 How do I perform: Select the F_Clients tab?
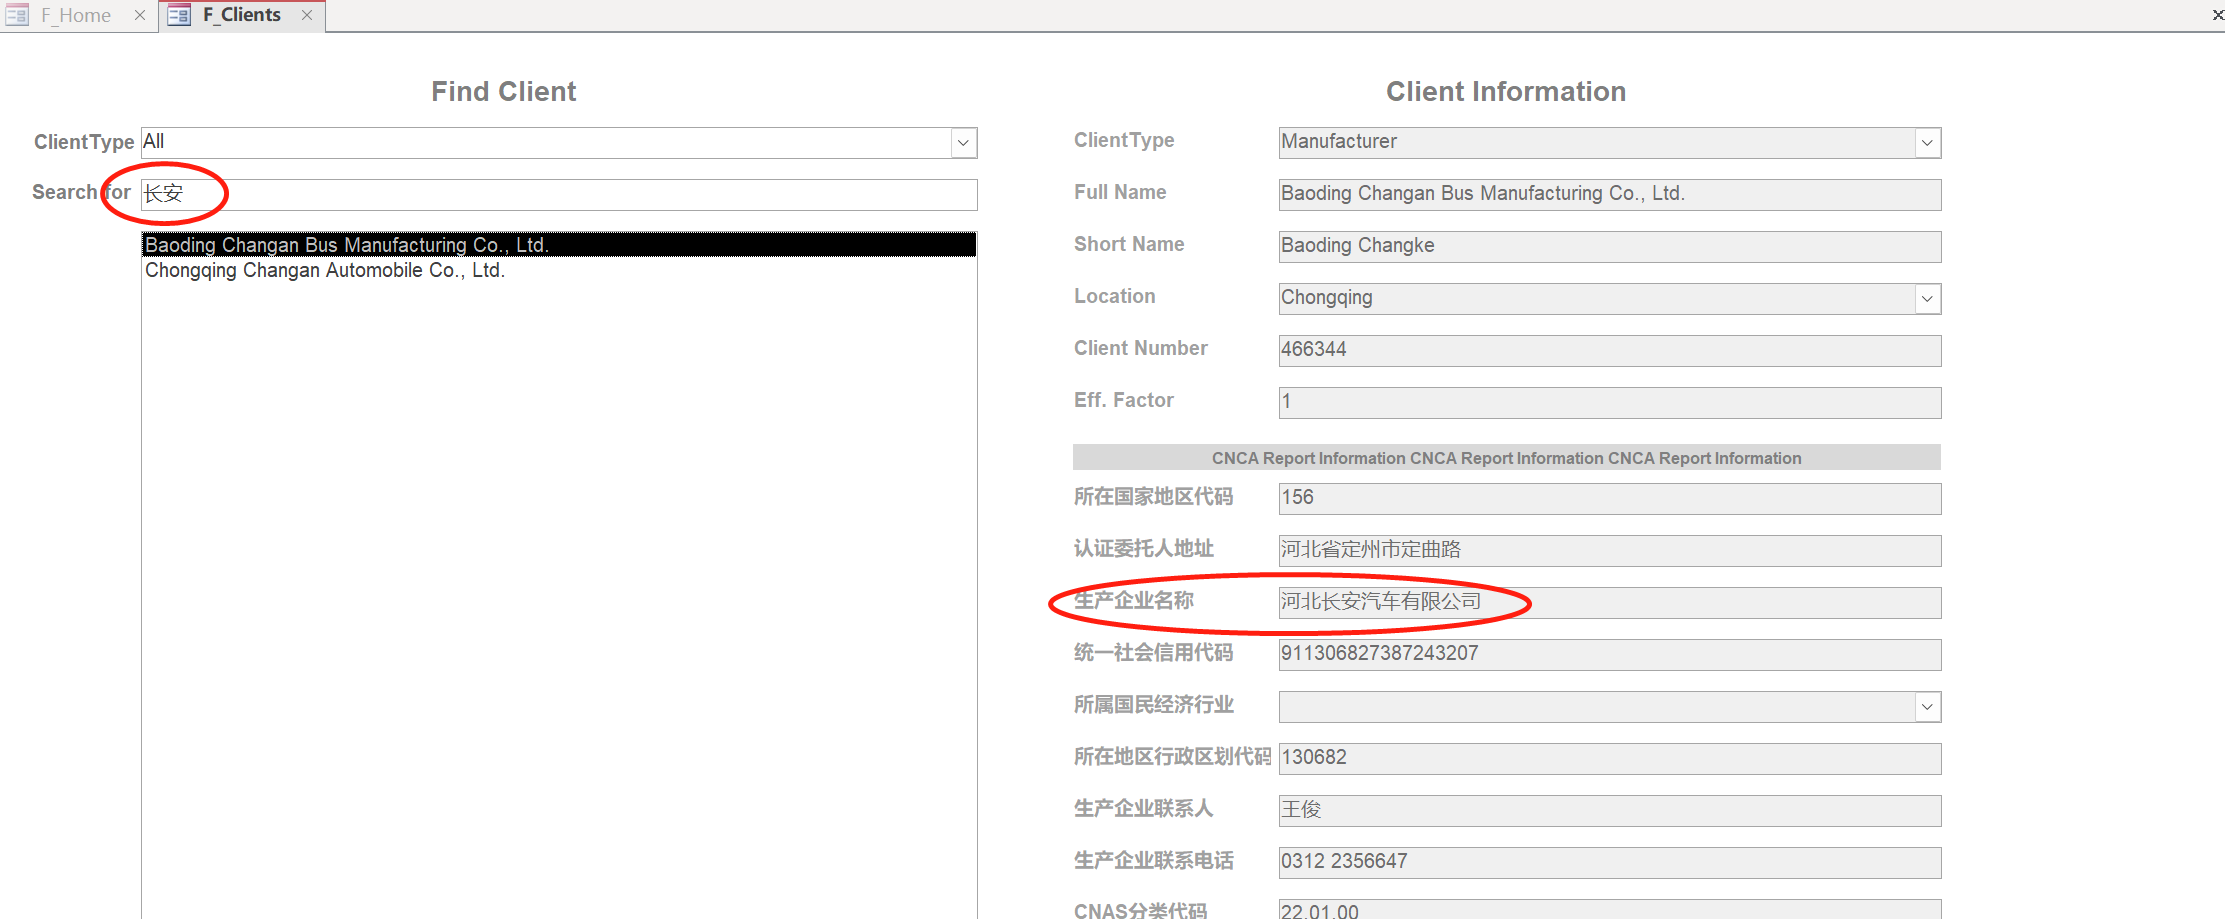coord(241,15)
